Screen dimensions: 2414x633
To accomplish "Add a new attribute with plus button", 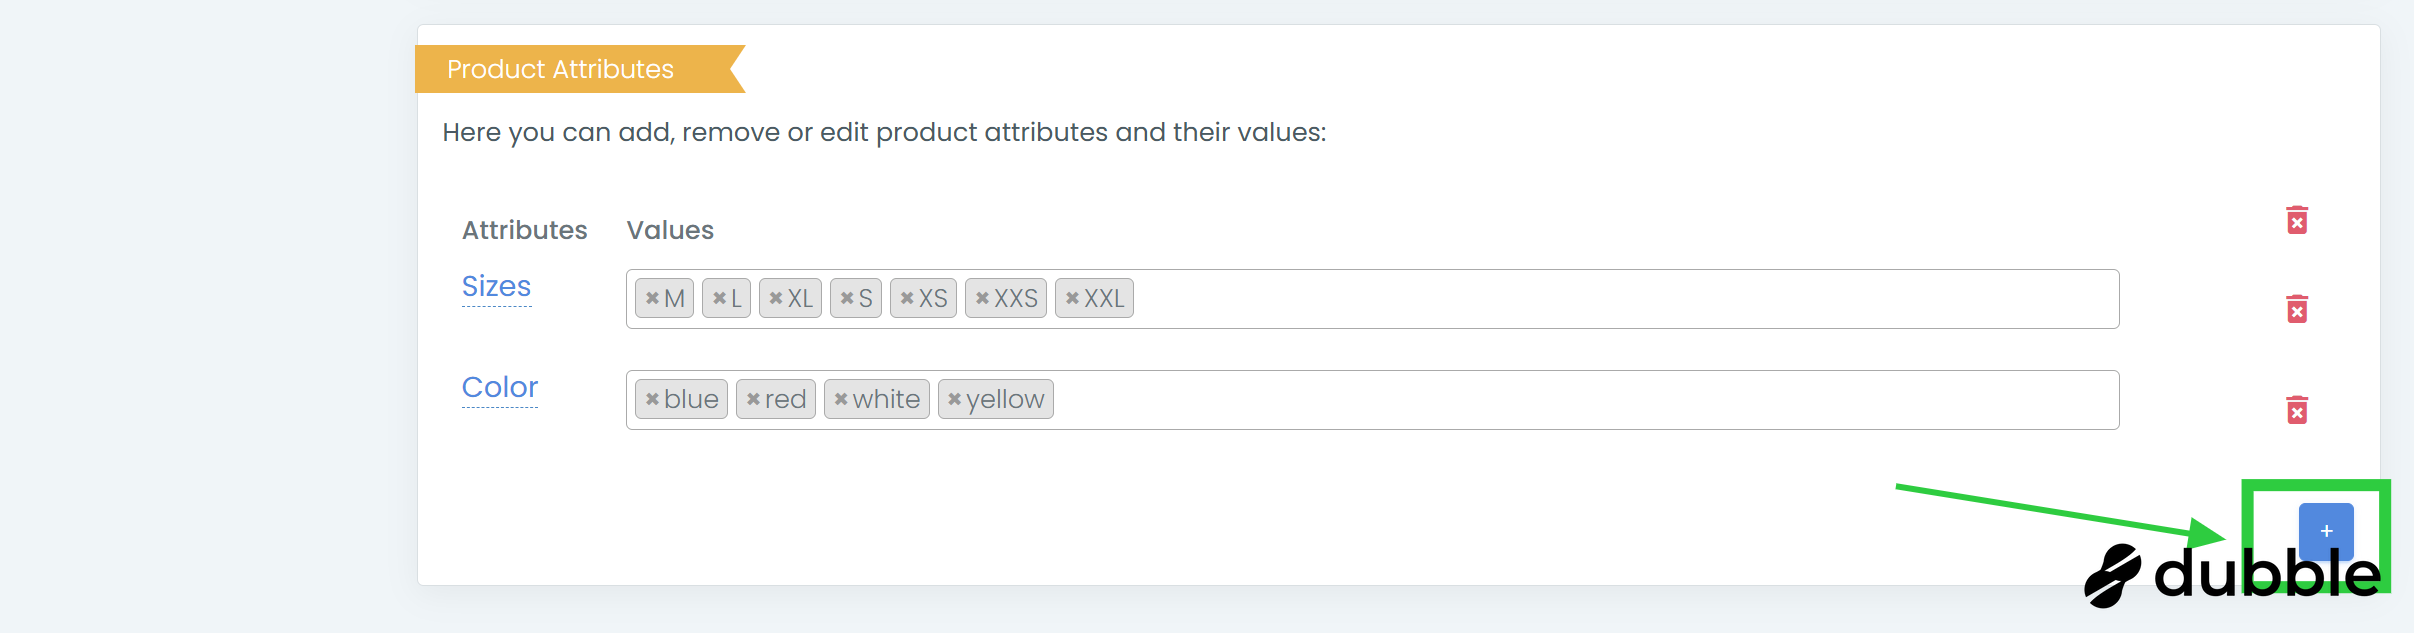I will point(2326,531).
